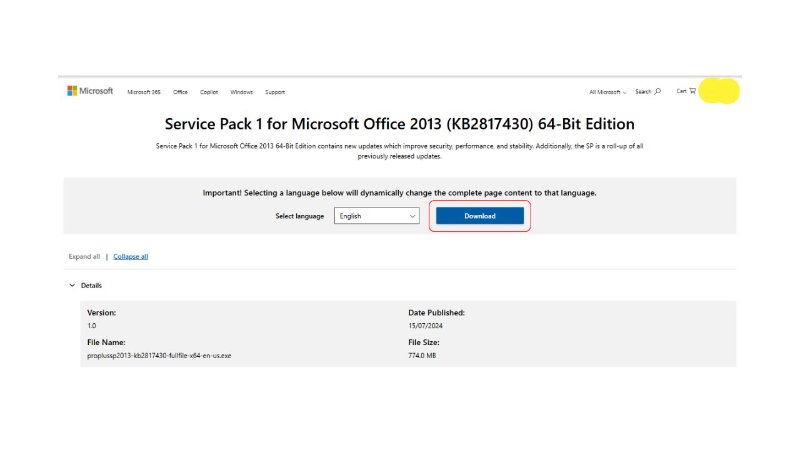Click the Important! language notice text
The image size is (800, 450).
[x=399, y=193]
